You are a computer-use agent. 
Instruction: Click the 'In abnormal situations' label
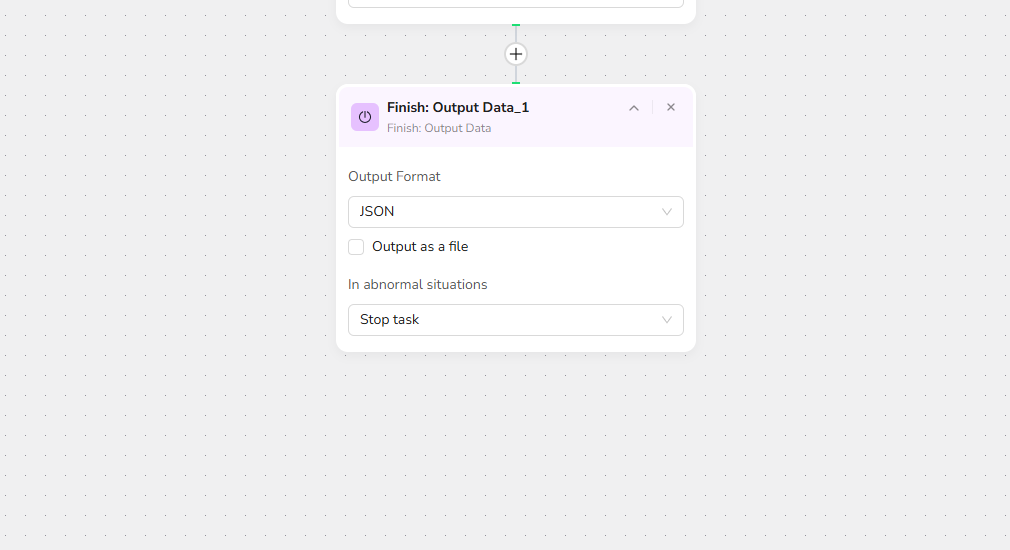click(x=418, y=285)
